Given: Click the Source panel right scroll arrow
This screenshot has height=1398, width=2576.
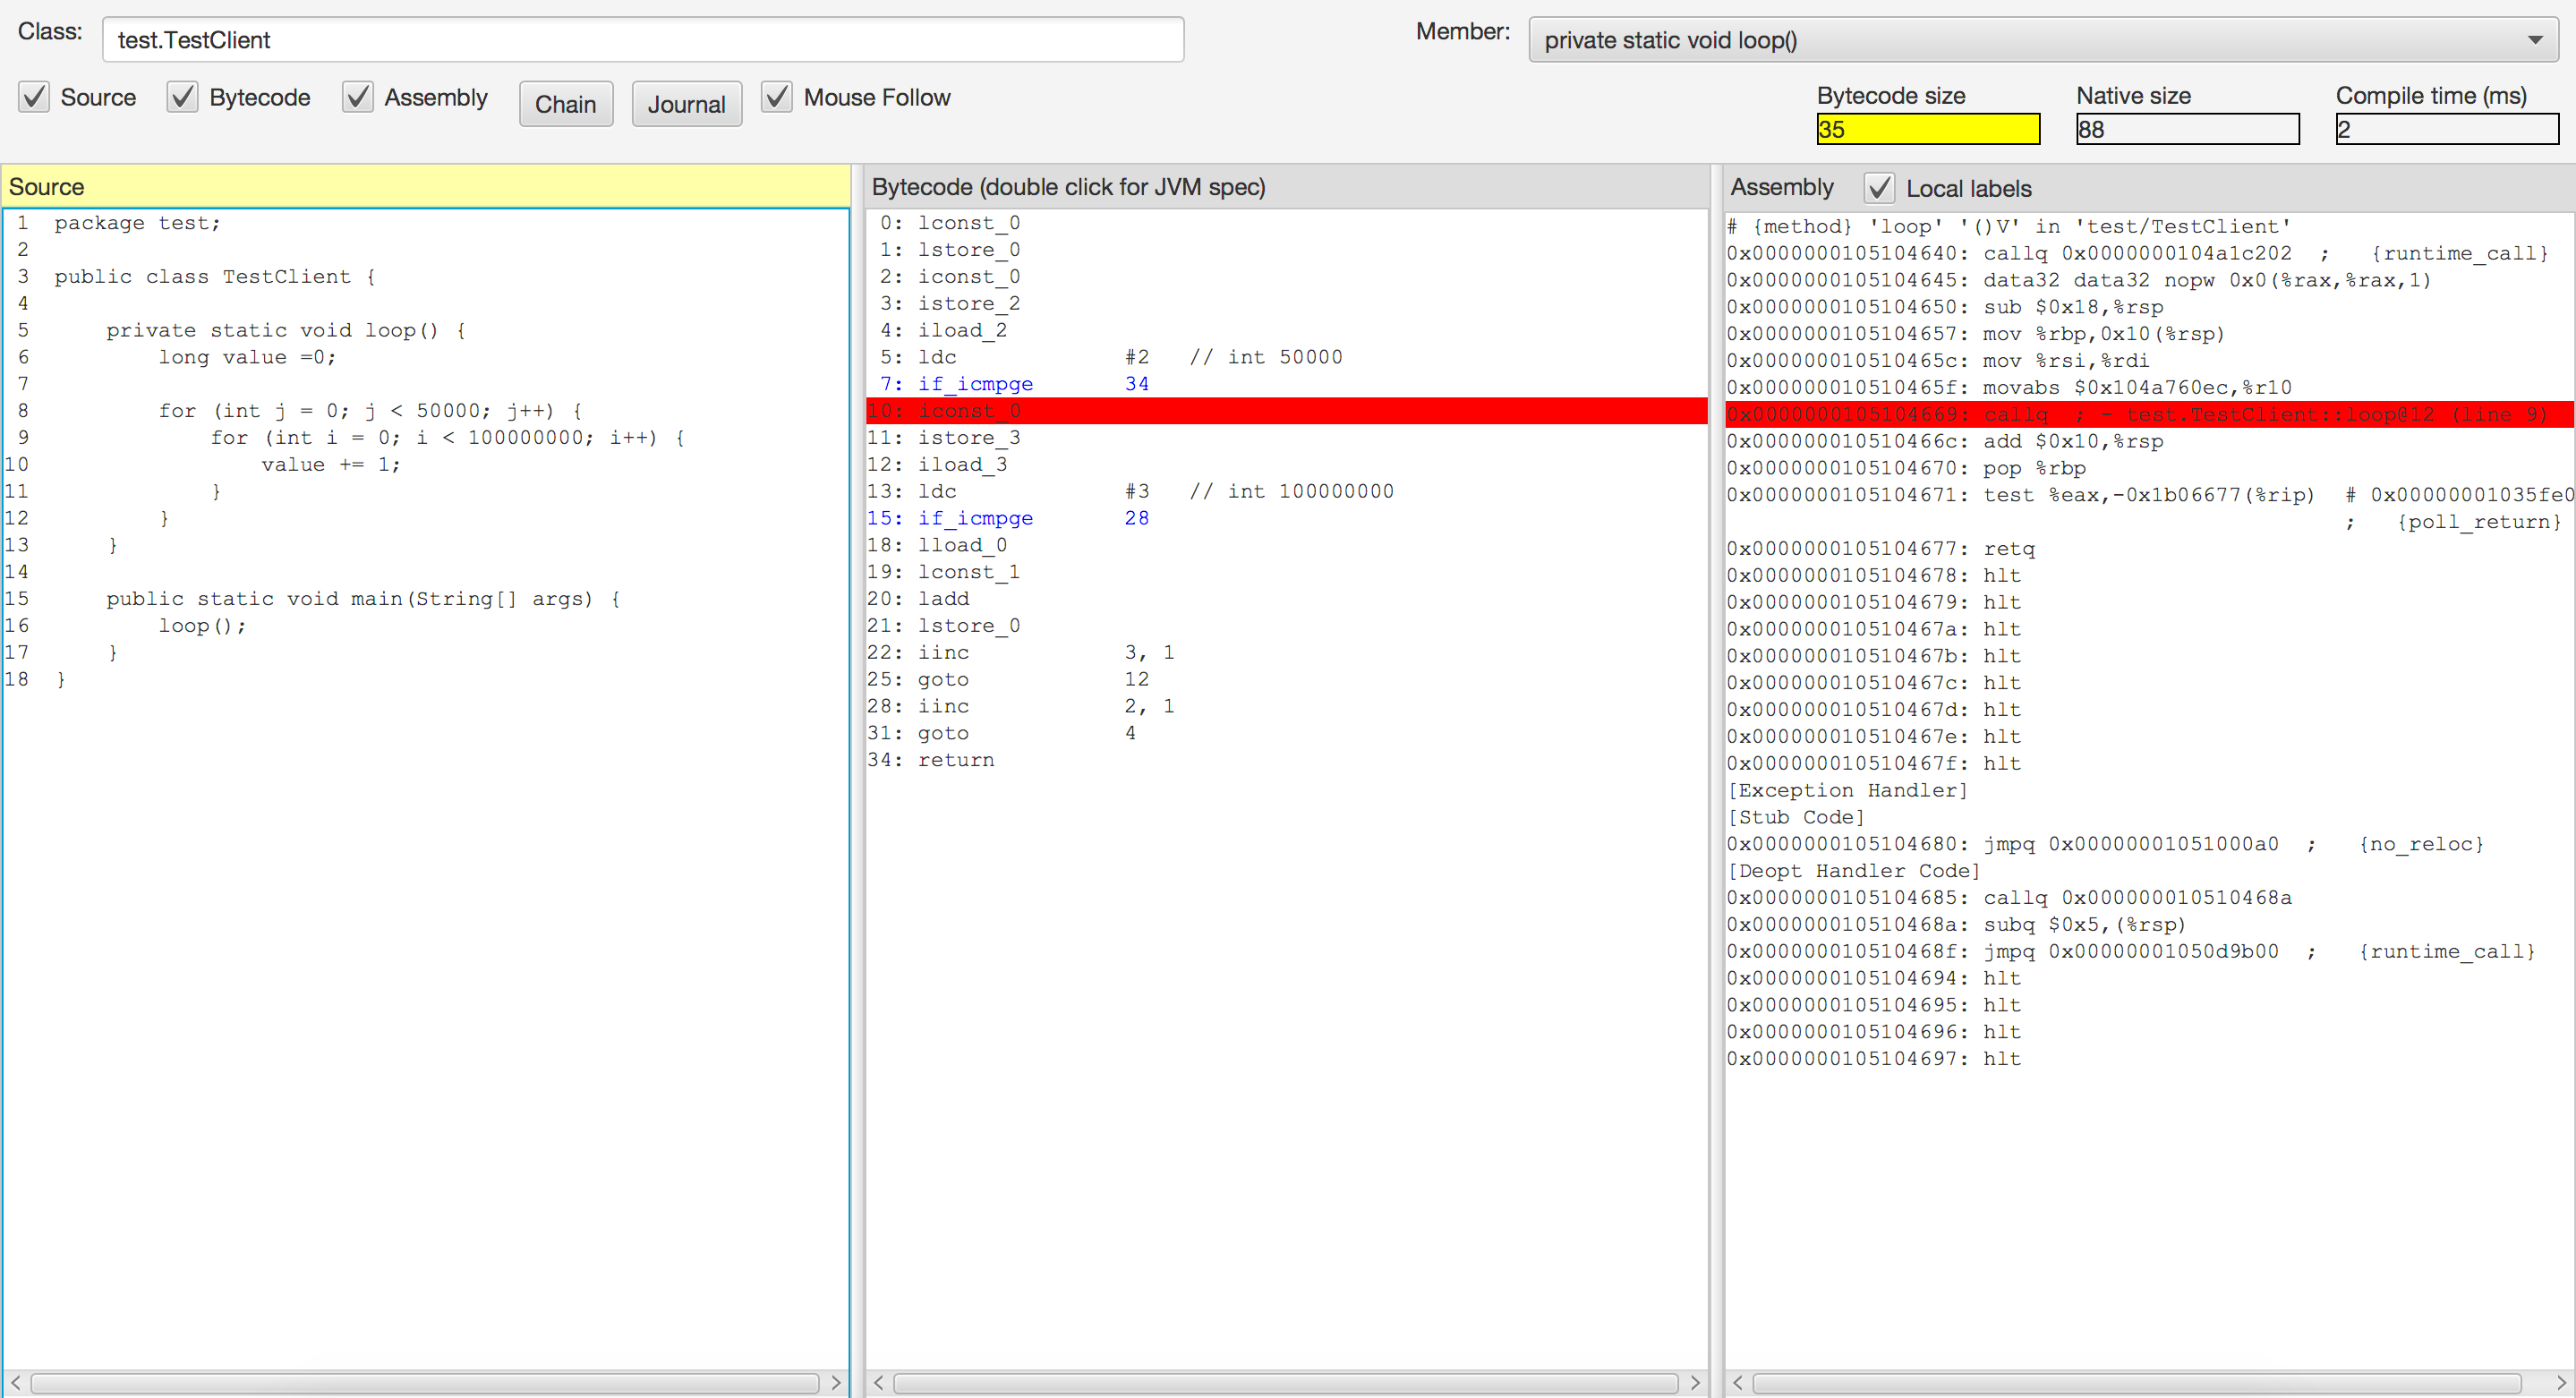Looking at the screenshot, I should click(x=836, y=1383).
